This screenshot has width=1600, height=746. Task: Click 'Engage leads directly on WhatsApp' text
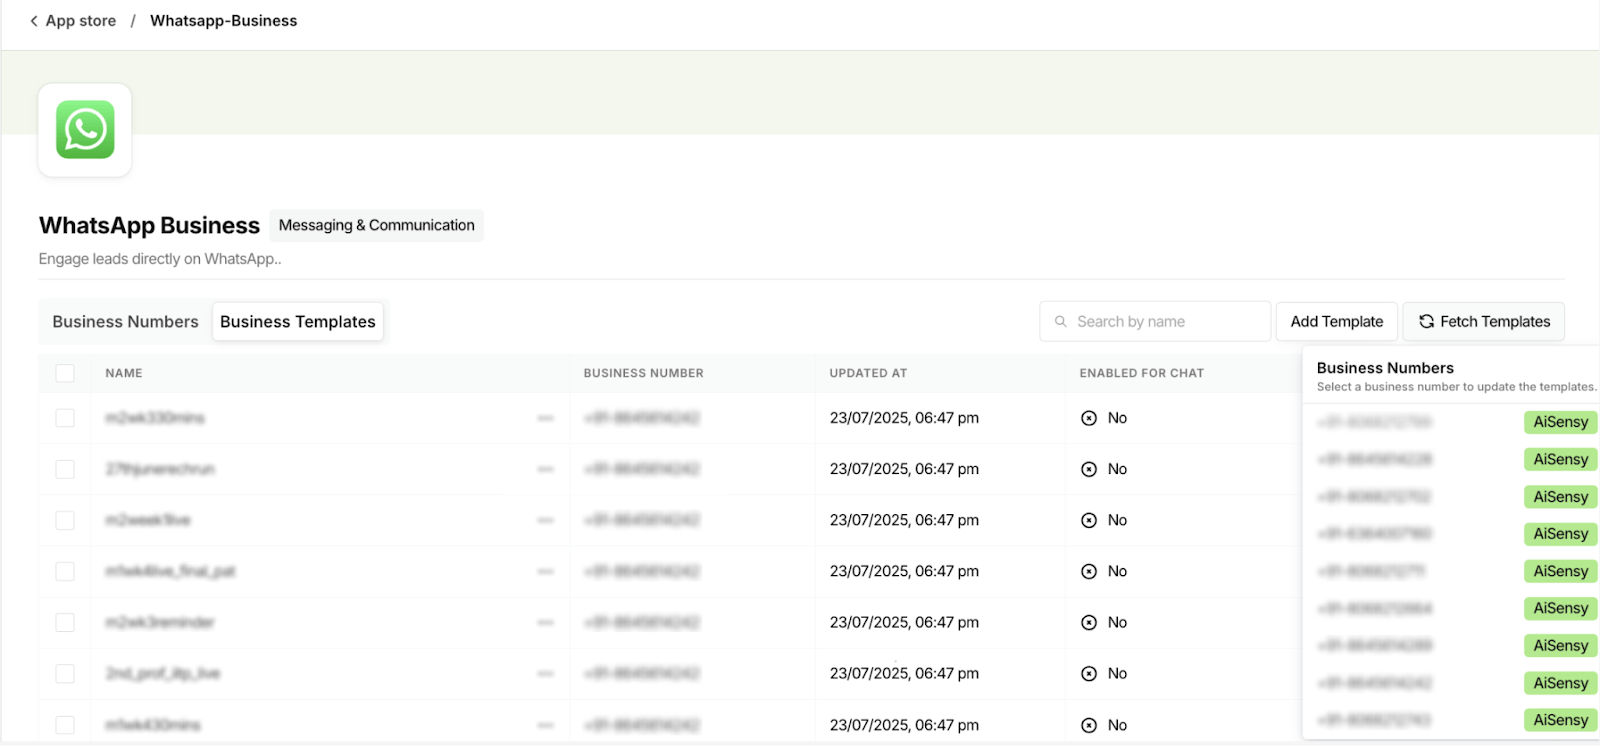click(158, 259)
